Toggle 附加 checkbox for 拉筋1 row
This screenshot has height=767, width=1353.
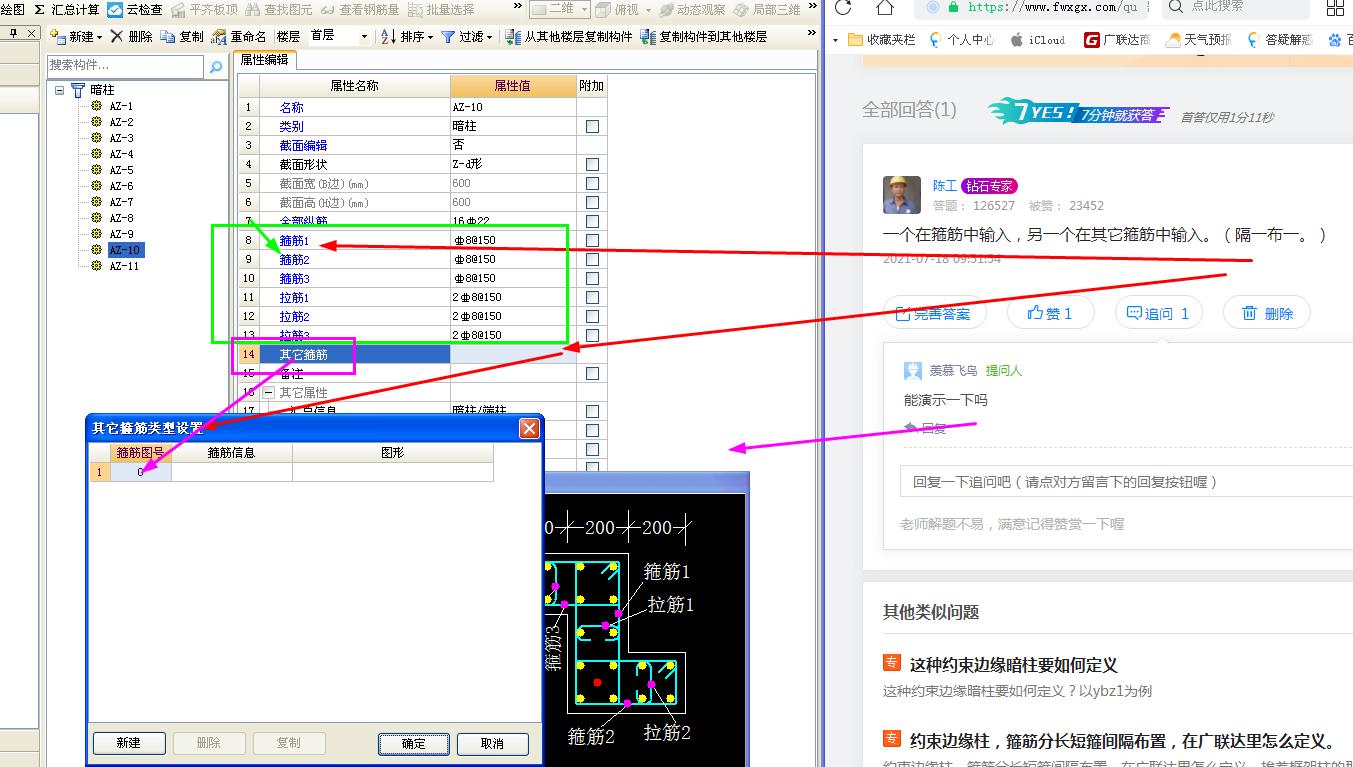592,298
